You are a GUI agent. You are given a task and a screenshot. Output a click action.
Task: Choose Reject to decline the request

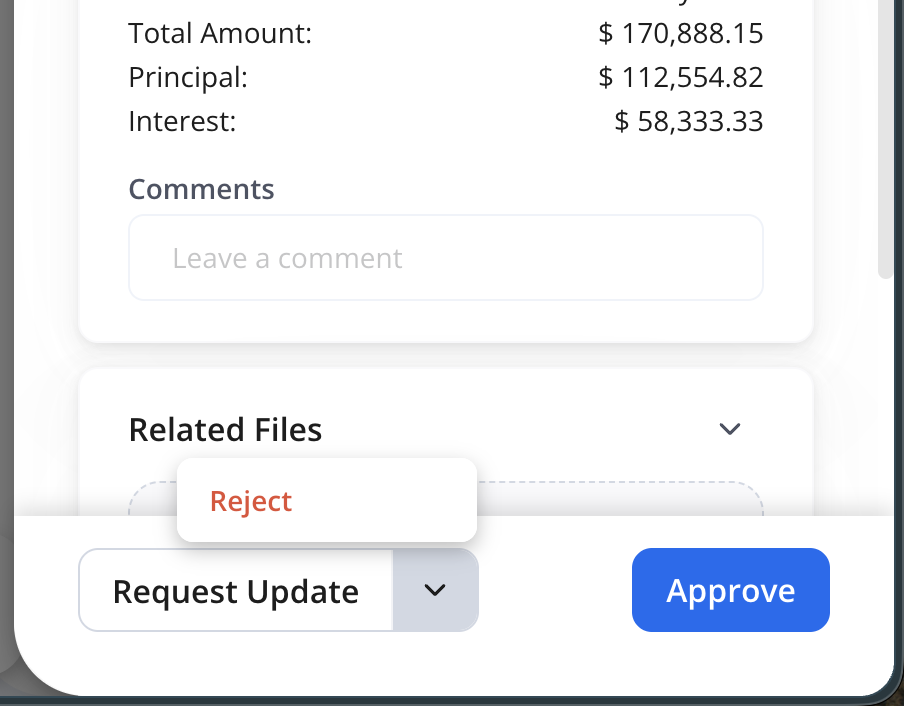click(250, 500)
